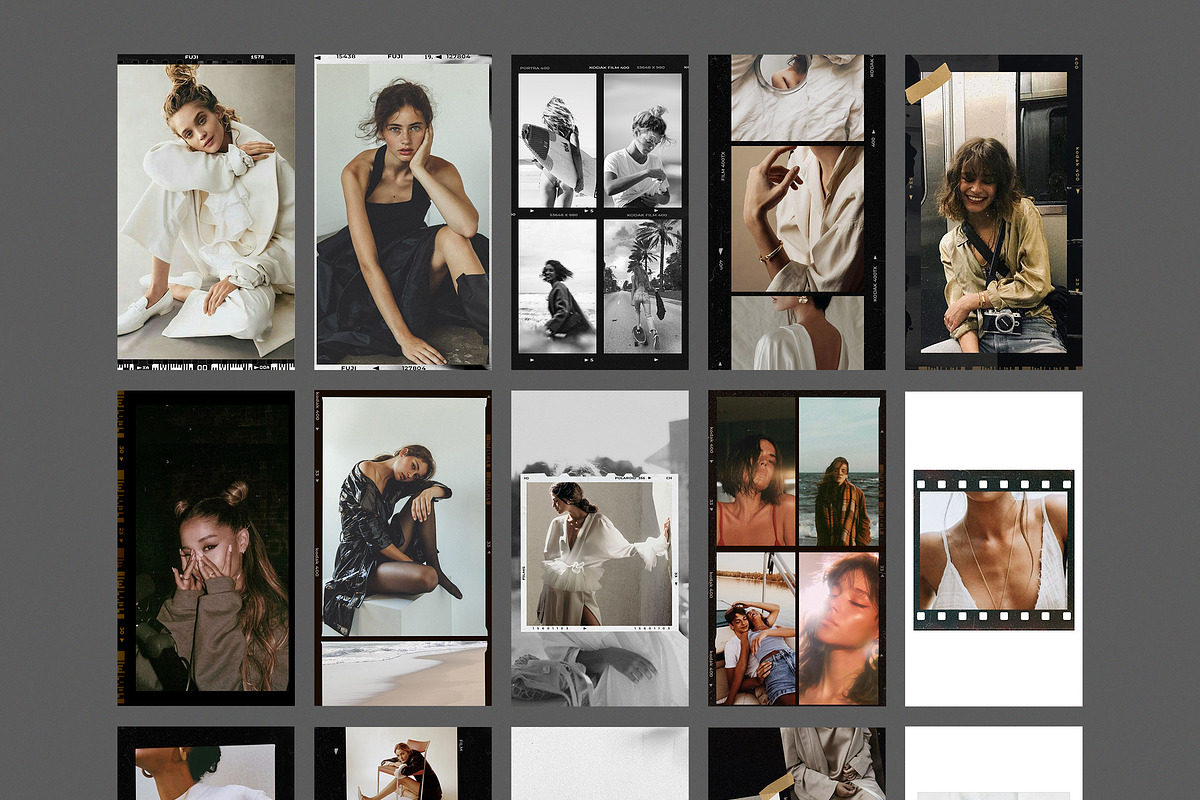Click the surfboard photo in film collage

(x=557, y=140)
